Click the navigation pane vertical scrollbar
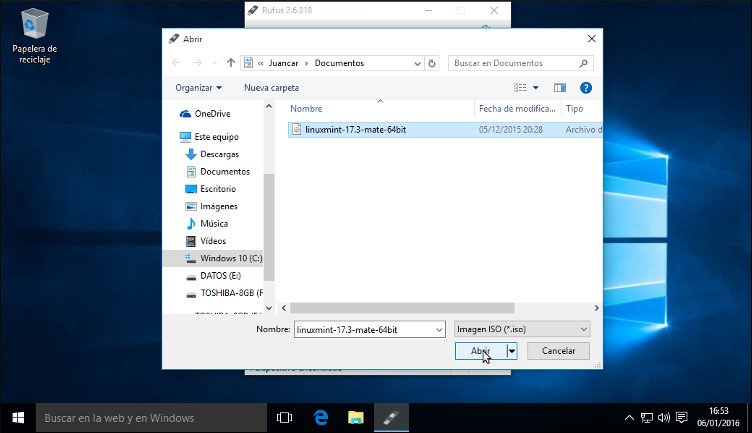 click(269, 227)
